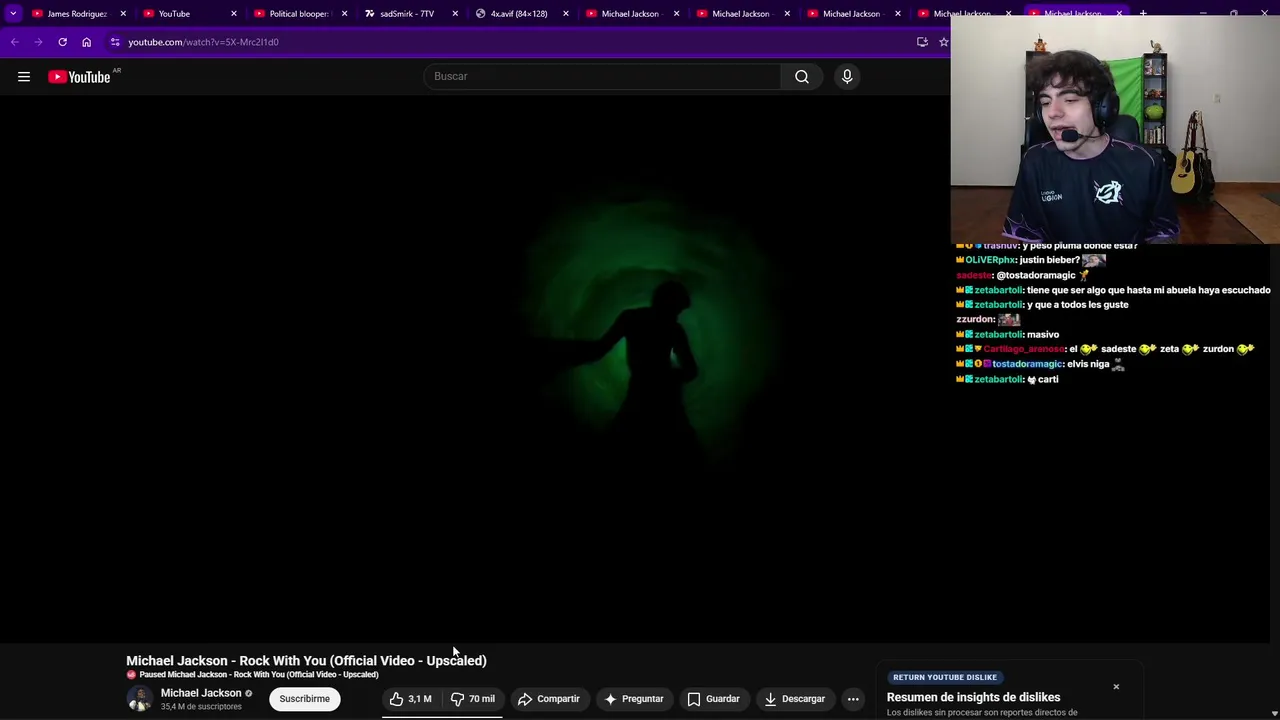The width and height of the screenshot is (1280, 720).
Task: Click the youtube.com address bar URL
Action: pyautogui.click(x=203, y=42)
